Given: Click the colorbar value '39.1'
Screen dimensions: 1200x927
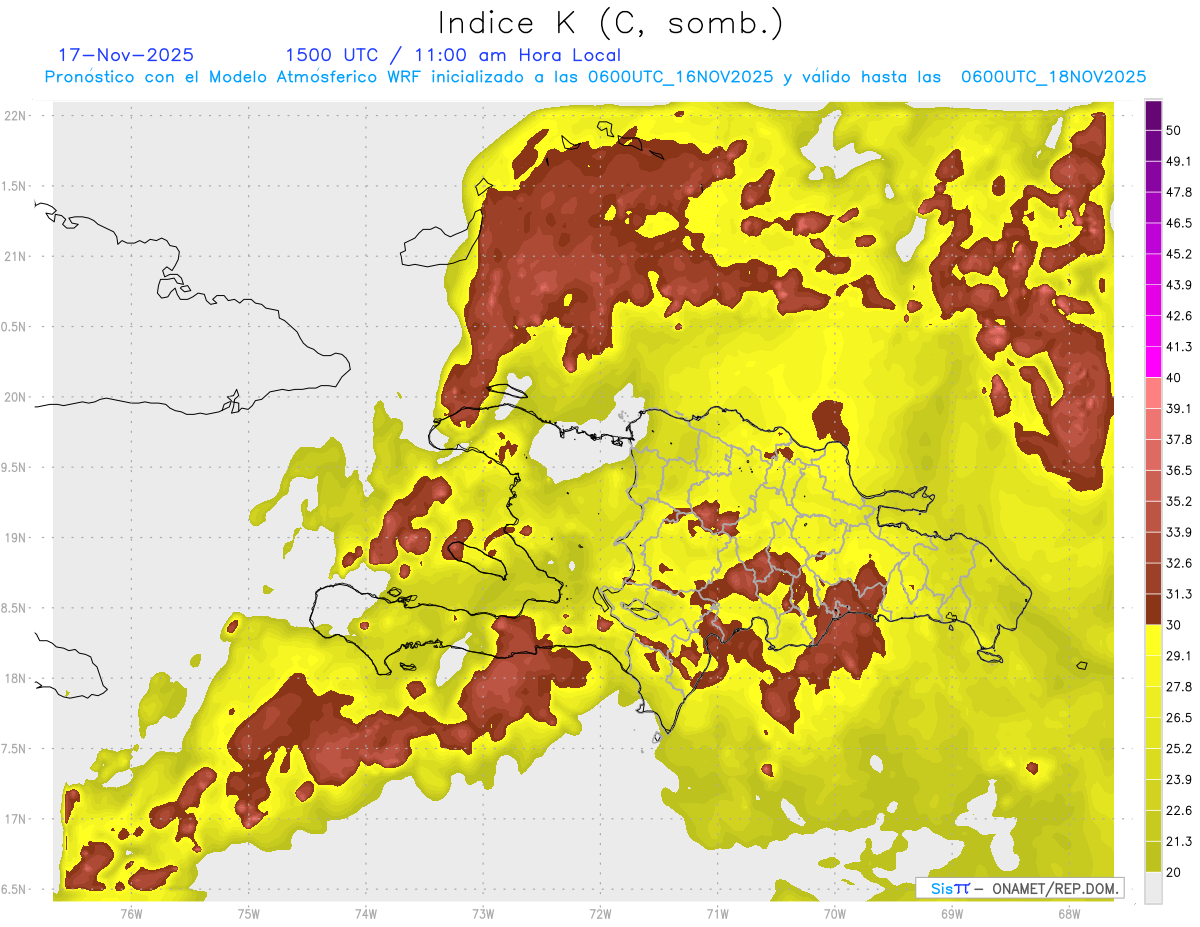Looking at the screenshot, I should (x=1179, y=408).
